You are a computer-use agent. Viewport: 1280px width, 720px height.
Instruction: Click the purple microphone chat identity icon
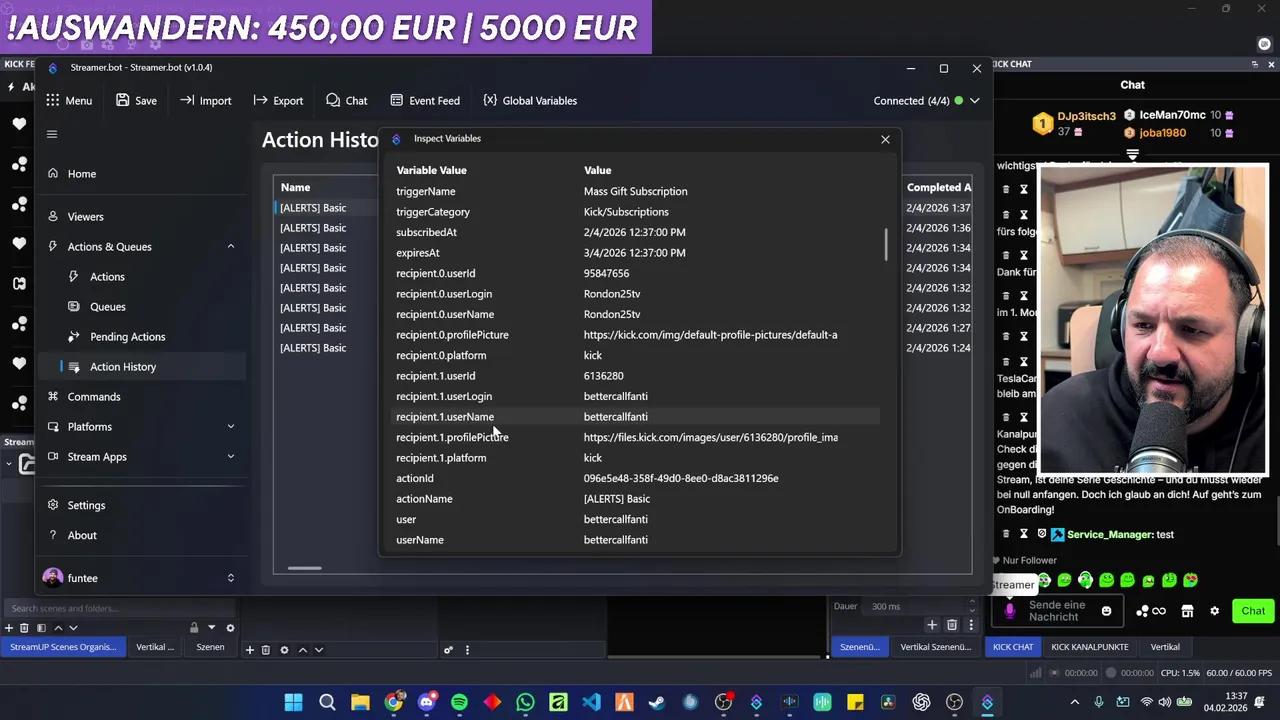pyautogui.click(x=1009, y=611)
